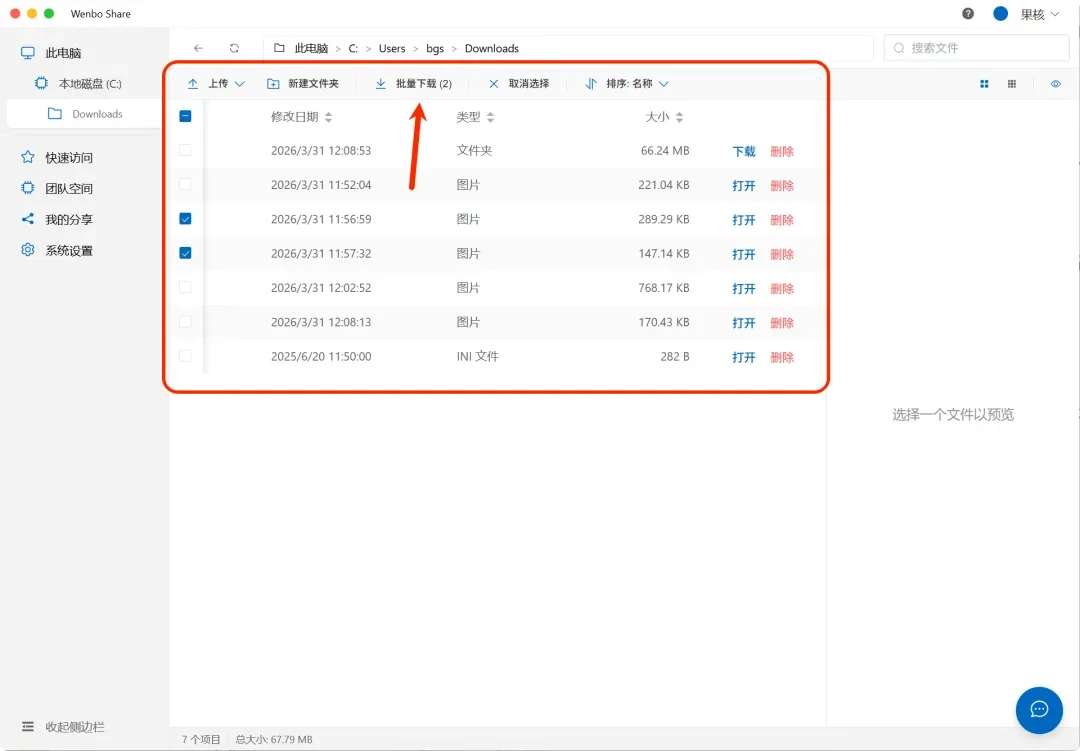Toggle the select-all header checkbox

coord(185,116)
